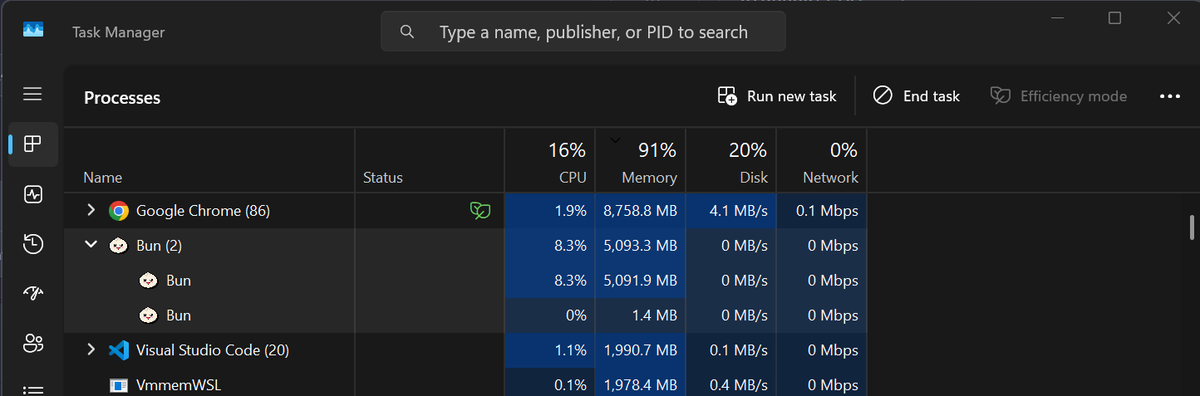
Task: Open the Startup apps page in sidebar
Action: pyautogui.click(x=32, y=293)
